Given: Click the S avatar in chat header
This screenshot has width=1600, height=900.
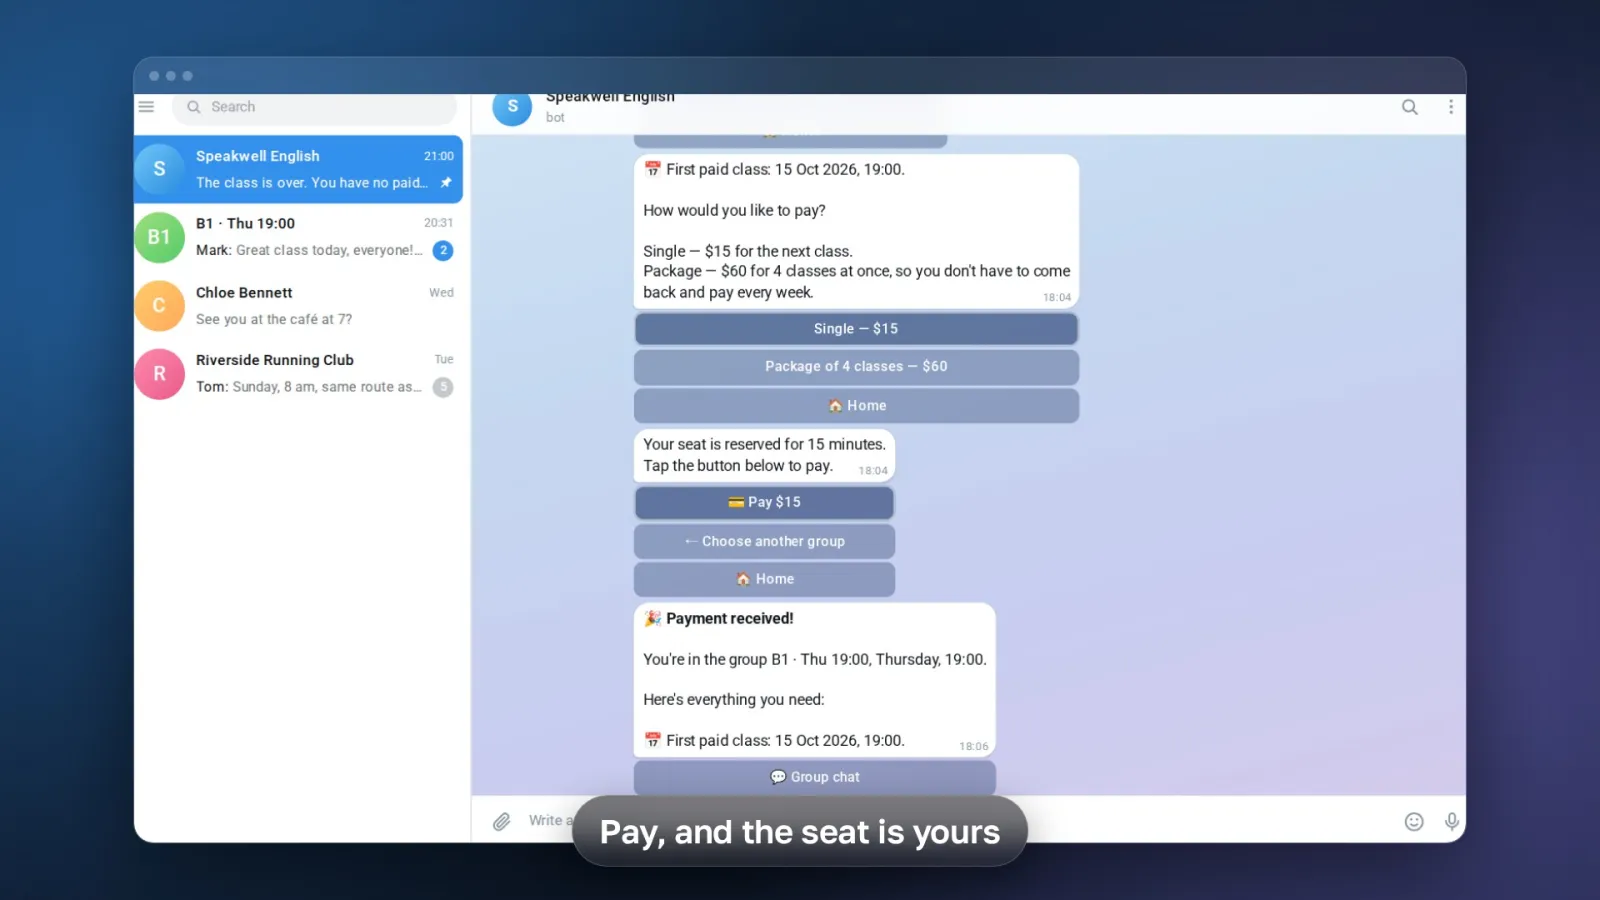Looking at the screenshot, I should [512, 107].
